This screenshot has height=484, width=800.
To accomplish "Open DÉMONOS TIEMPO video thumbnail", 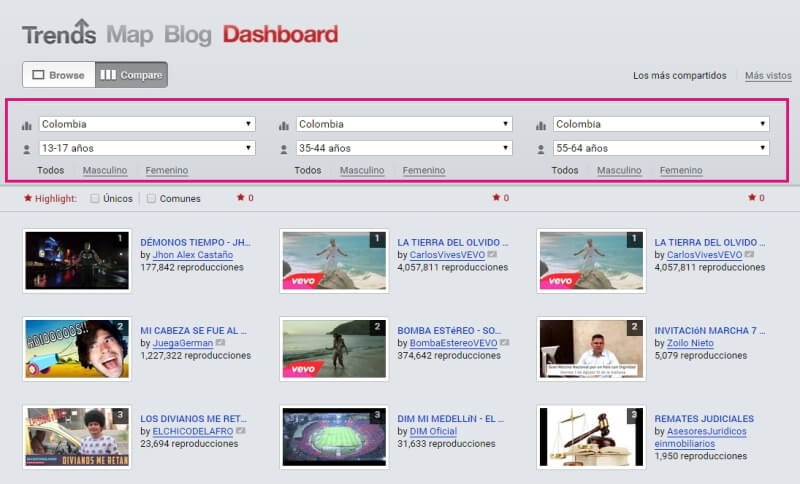I will click(x=77, y=261).
